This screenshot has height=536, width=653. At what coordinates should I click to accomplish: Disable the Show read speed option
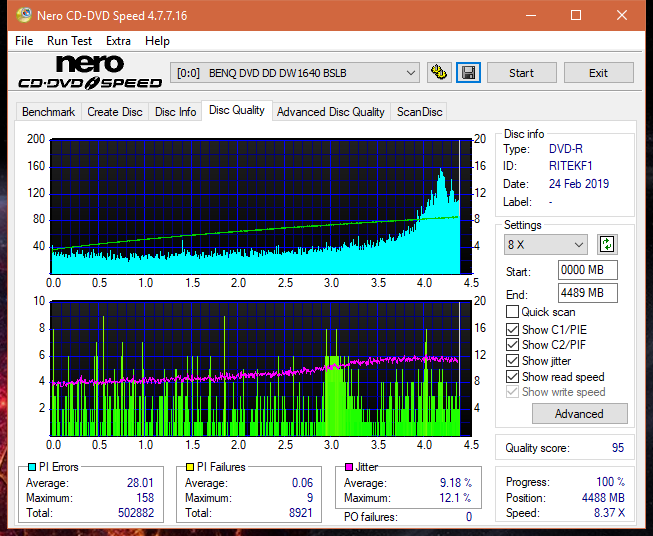[512, 376]
